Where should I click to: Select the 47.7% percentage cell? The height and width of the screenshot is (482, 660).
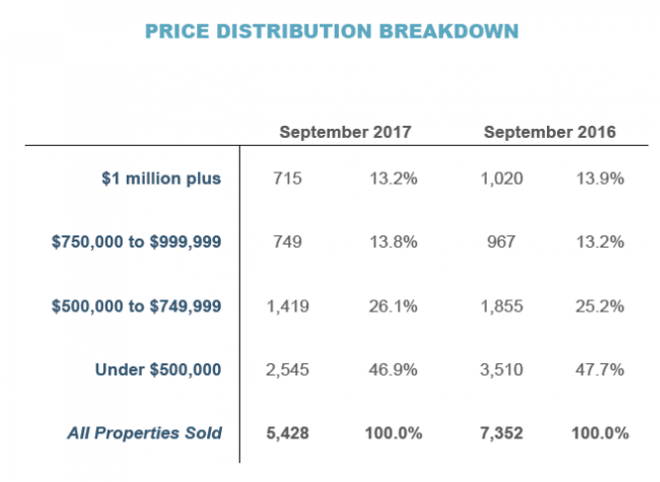[601, 370]
